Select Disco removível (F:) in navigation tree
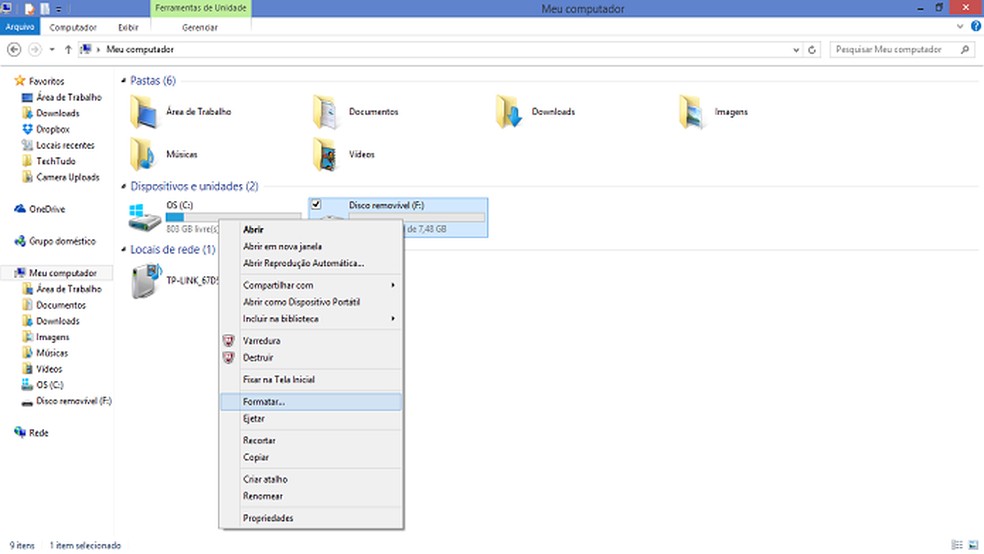 pyautogui.click(x=67, y=401)
